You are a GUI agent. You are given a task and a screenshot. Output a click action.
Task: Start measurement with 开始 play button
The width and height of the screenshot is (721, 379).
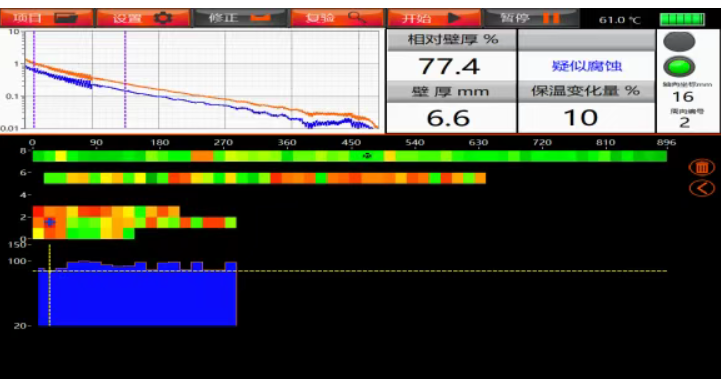(x=433, y=18)
